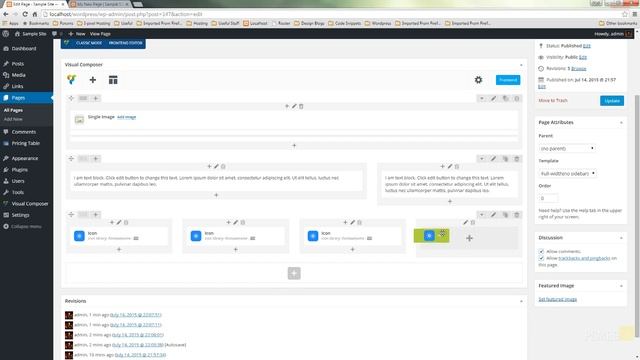Edit the column containing Single Image

click(x=294, y=106)
